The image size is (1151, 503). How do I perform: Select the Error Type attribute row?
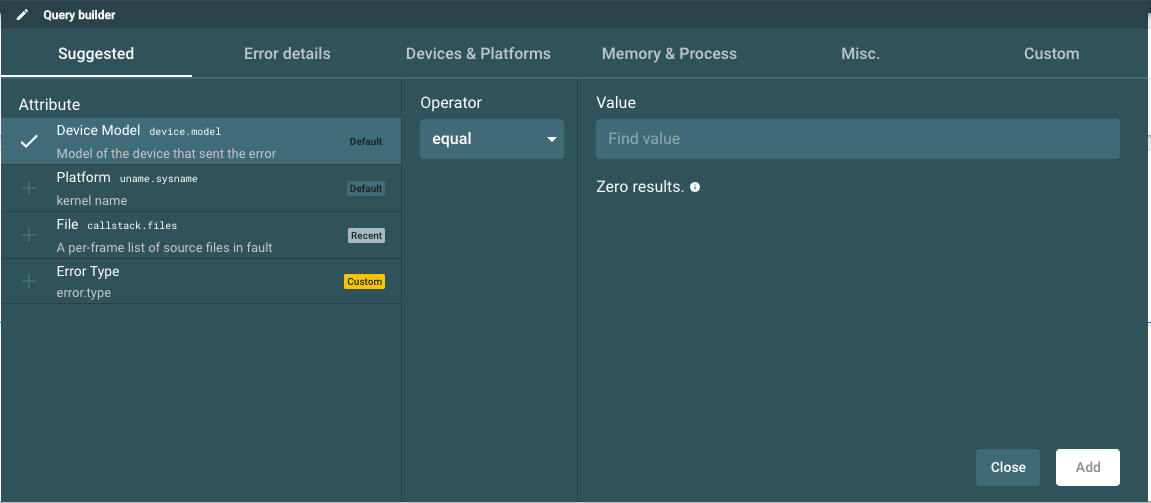[201, 281]
